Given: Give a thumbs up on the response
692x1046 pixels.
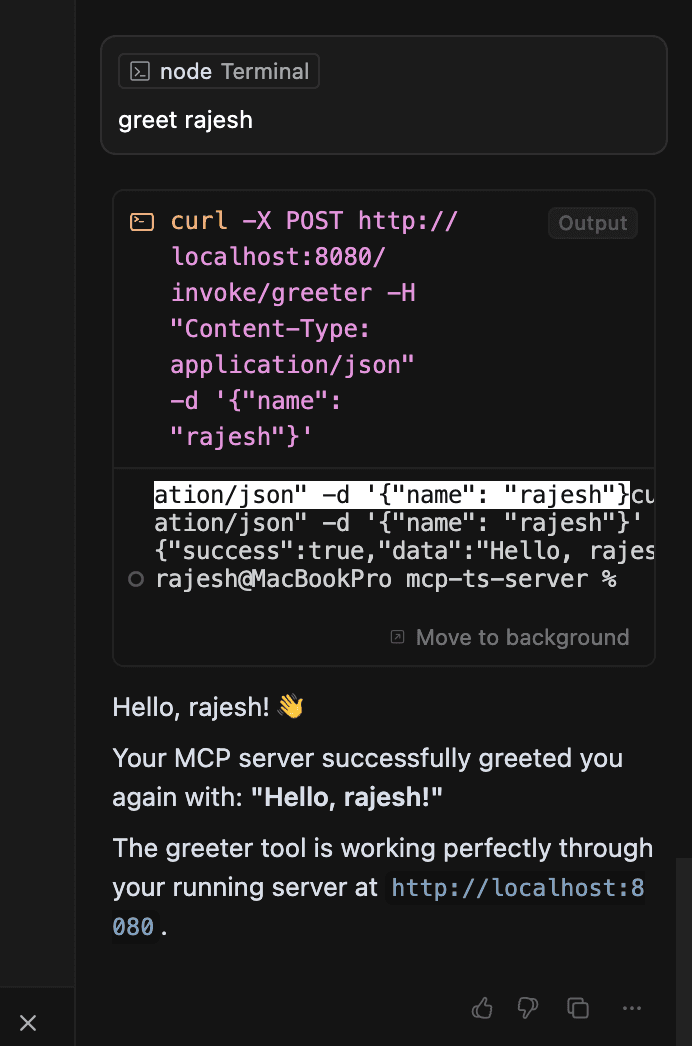Looking at the screenshot, I should point(482,1008).
